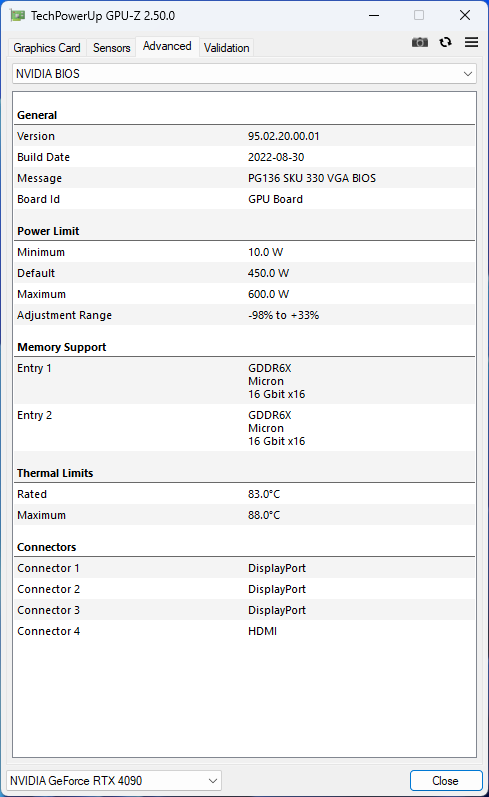Open the NVIDIA GeForce RTX 4090 GPU selector
Image resolution: width=489 pixels, height=797 pixels.
(x=114, y=780)
